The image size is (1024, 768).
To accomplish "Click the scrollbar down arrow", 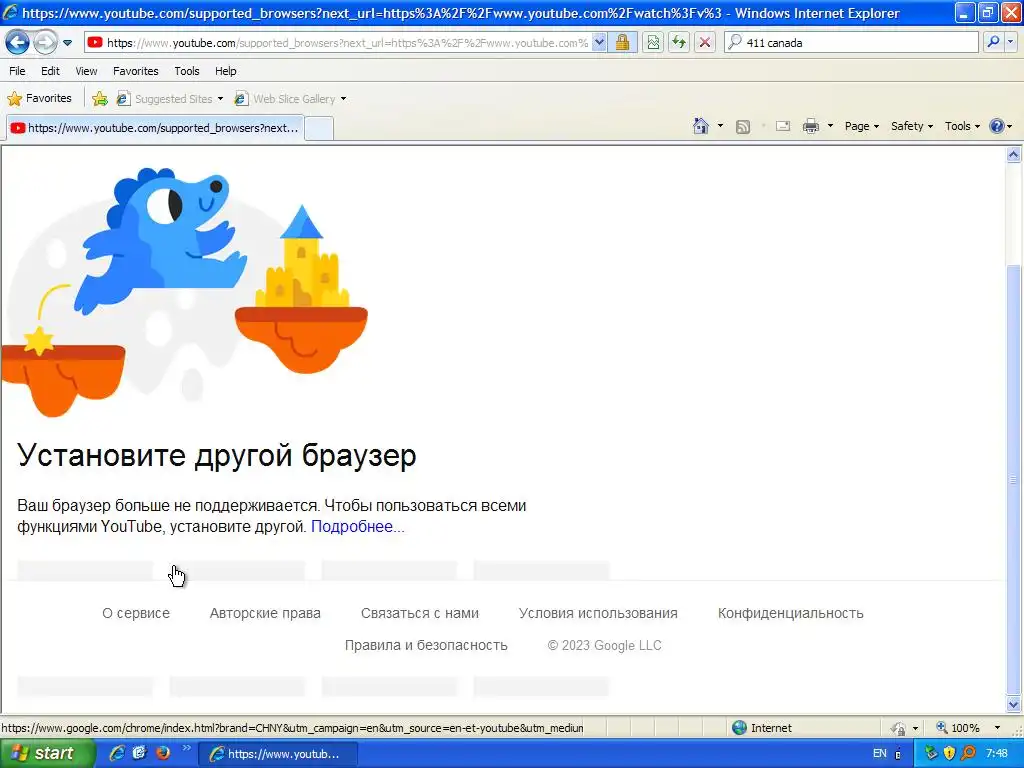I will [1014, 704].
